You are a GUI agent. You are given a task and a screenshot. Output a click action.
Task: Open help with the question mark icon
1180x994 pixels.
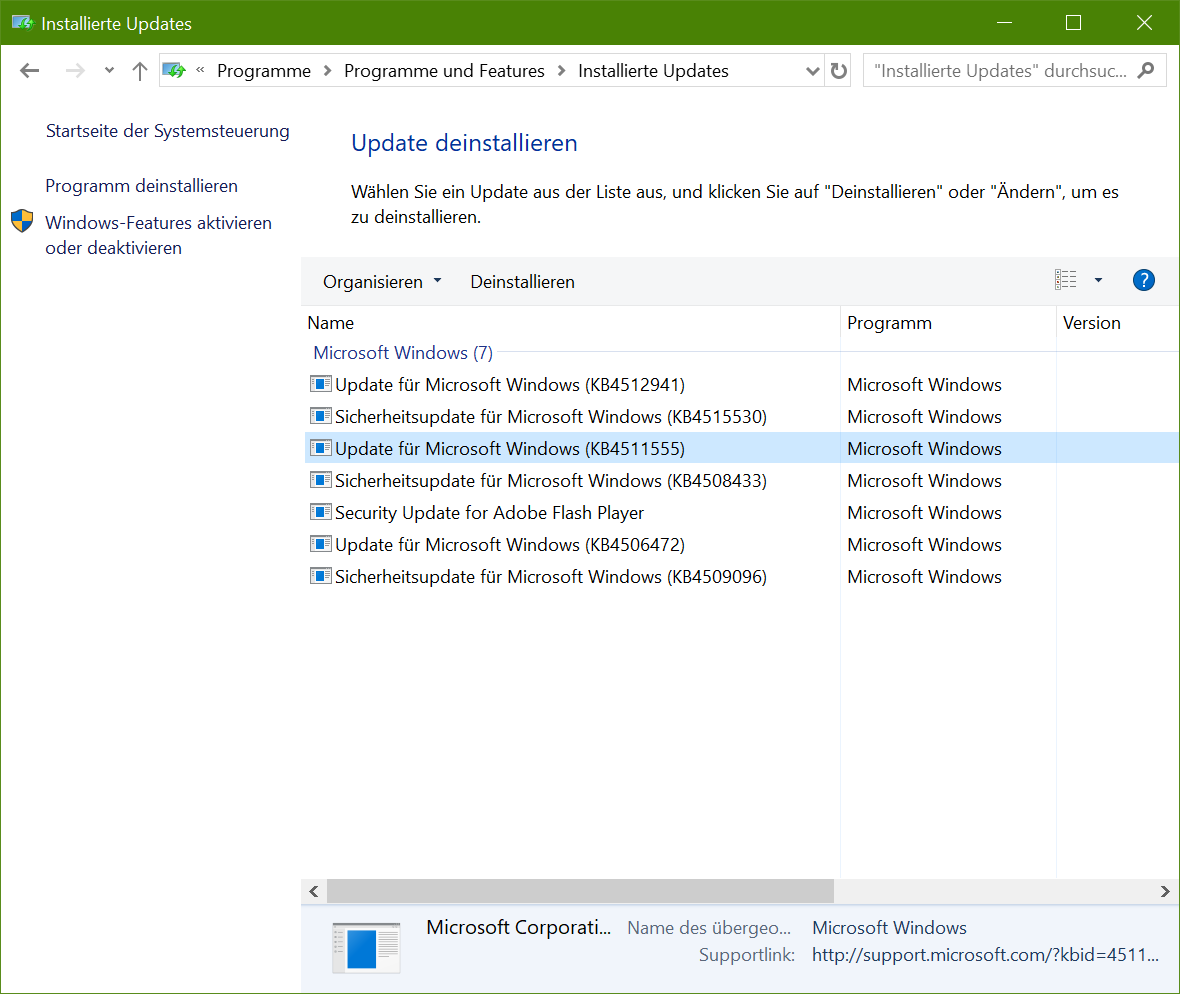1144,280
